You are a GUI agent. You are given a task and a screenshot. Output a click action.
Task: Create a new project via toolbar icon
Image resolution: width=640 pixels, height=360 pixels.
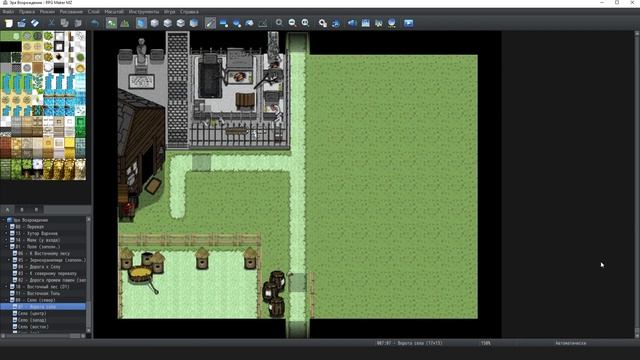click(9, 23)
